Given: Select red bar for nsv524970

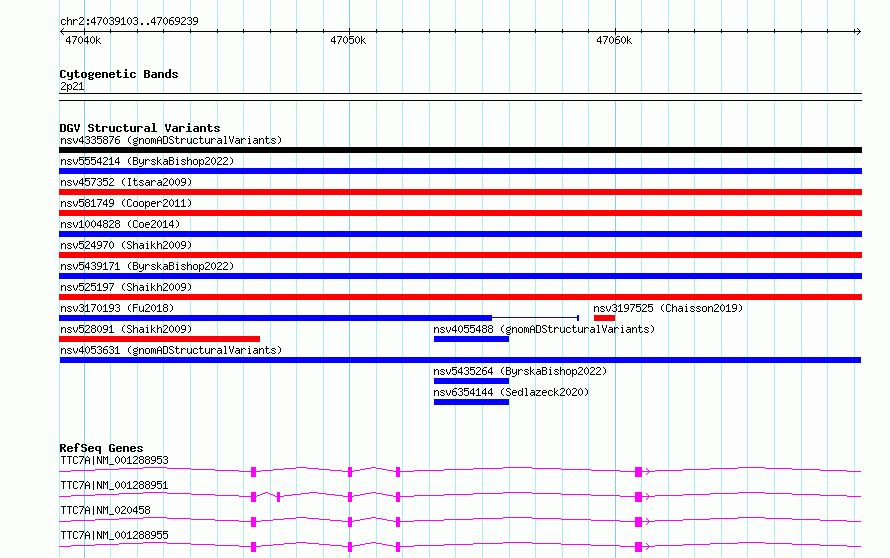Looking at the screenshot, I should pyautogui.click(x=460, y=255).
